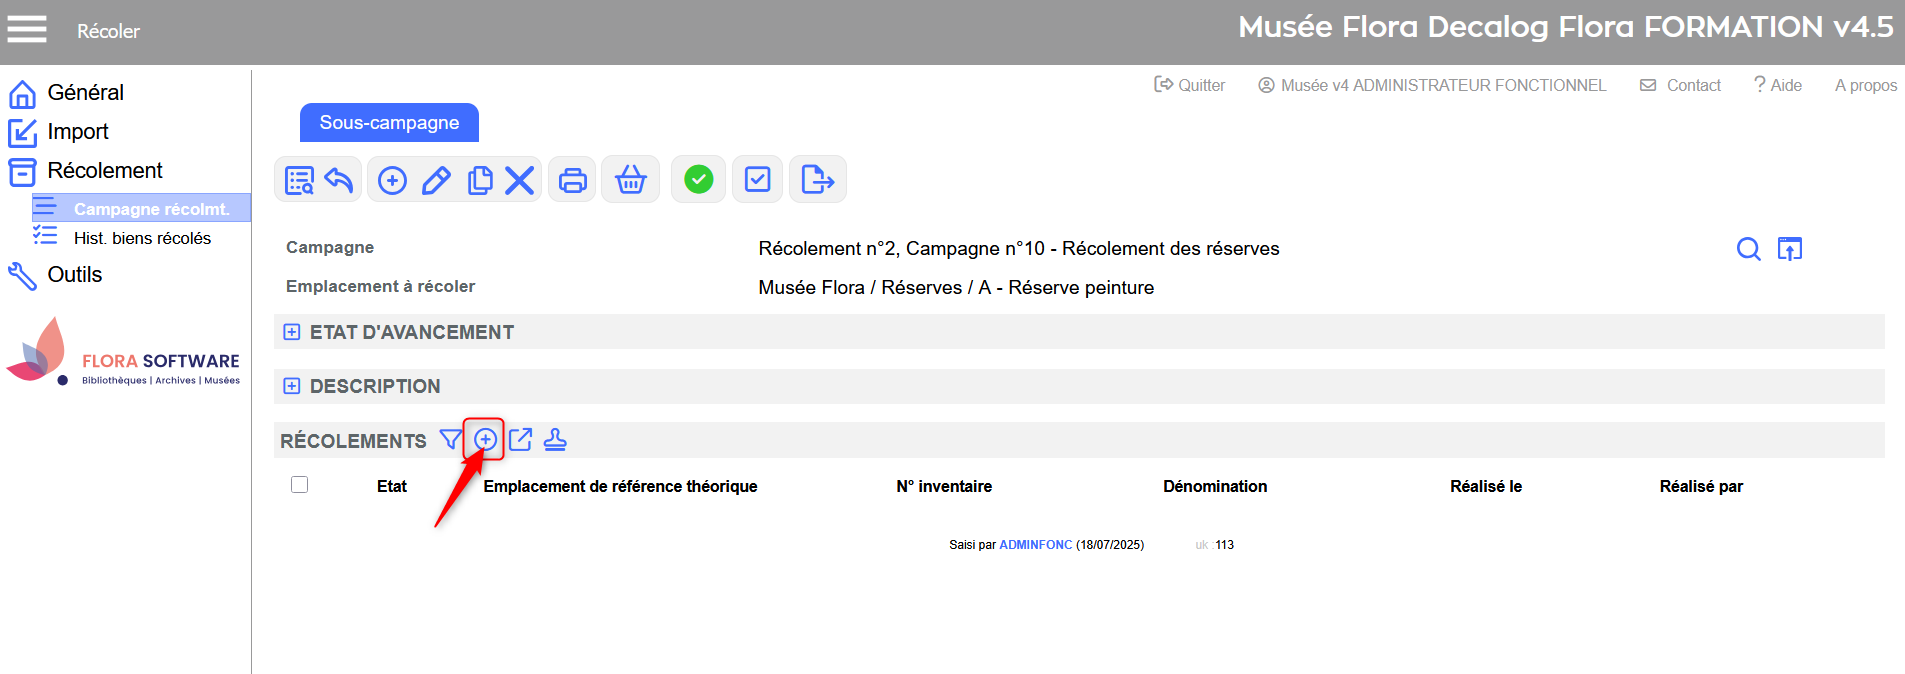Click the printer icon
The image size is (1905, 674).
click(x=573, y=180)
